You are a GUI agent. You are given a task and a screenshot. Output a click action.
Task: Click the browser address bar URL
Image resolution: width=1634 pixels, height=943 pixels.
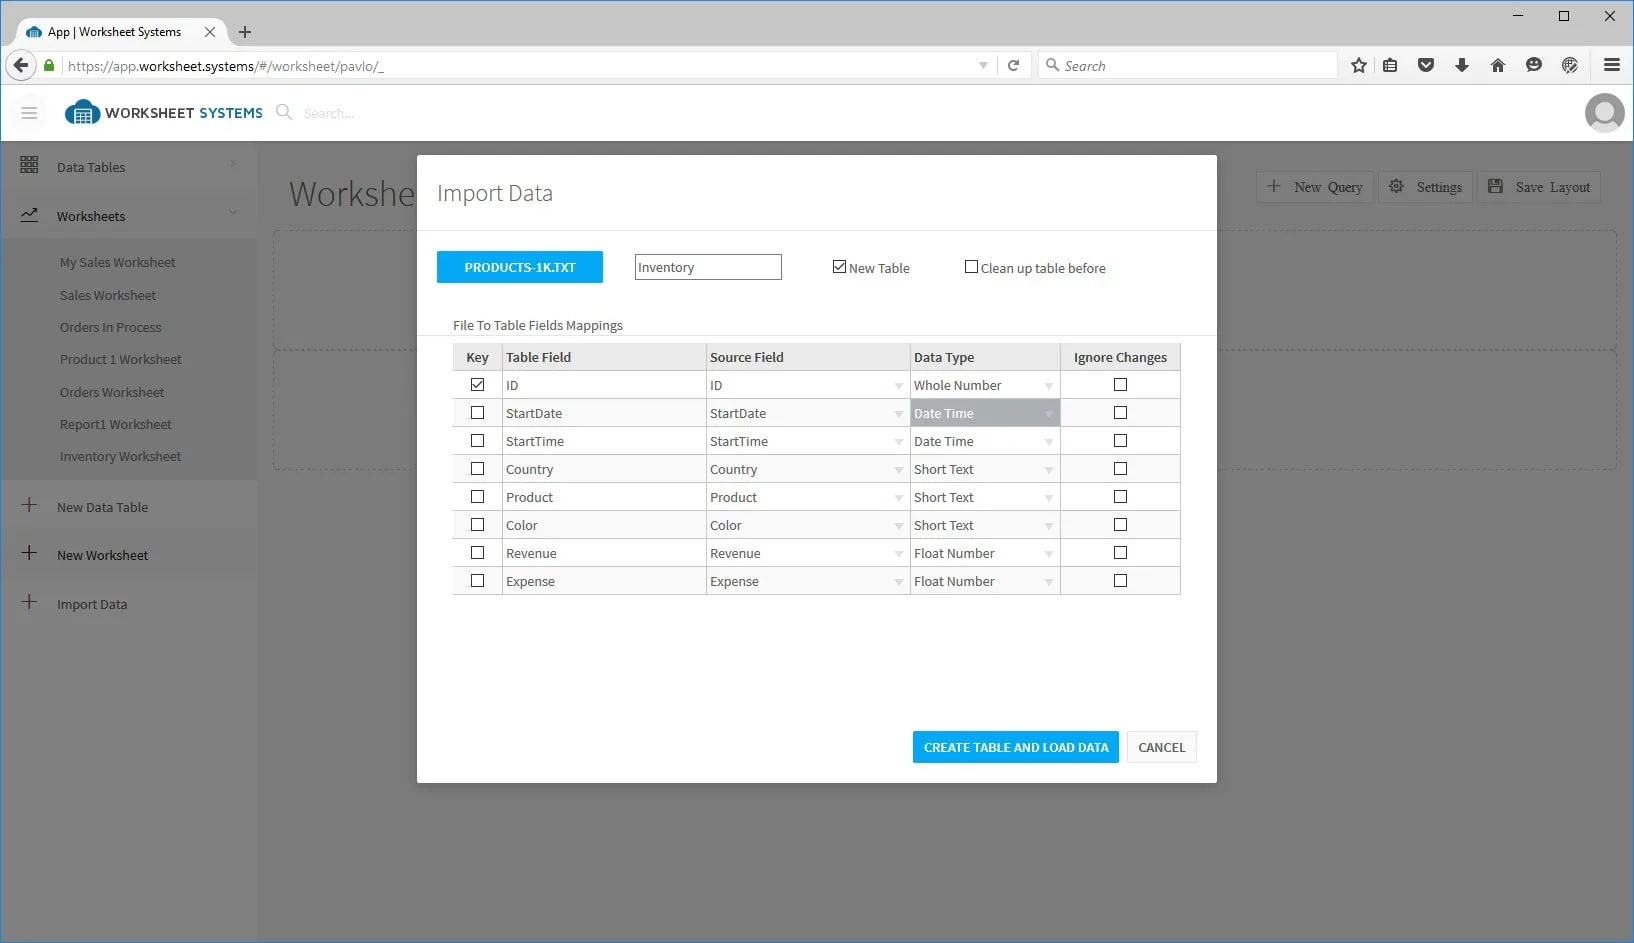[x=226, y=66]
